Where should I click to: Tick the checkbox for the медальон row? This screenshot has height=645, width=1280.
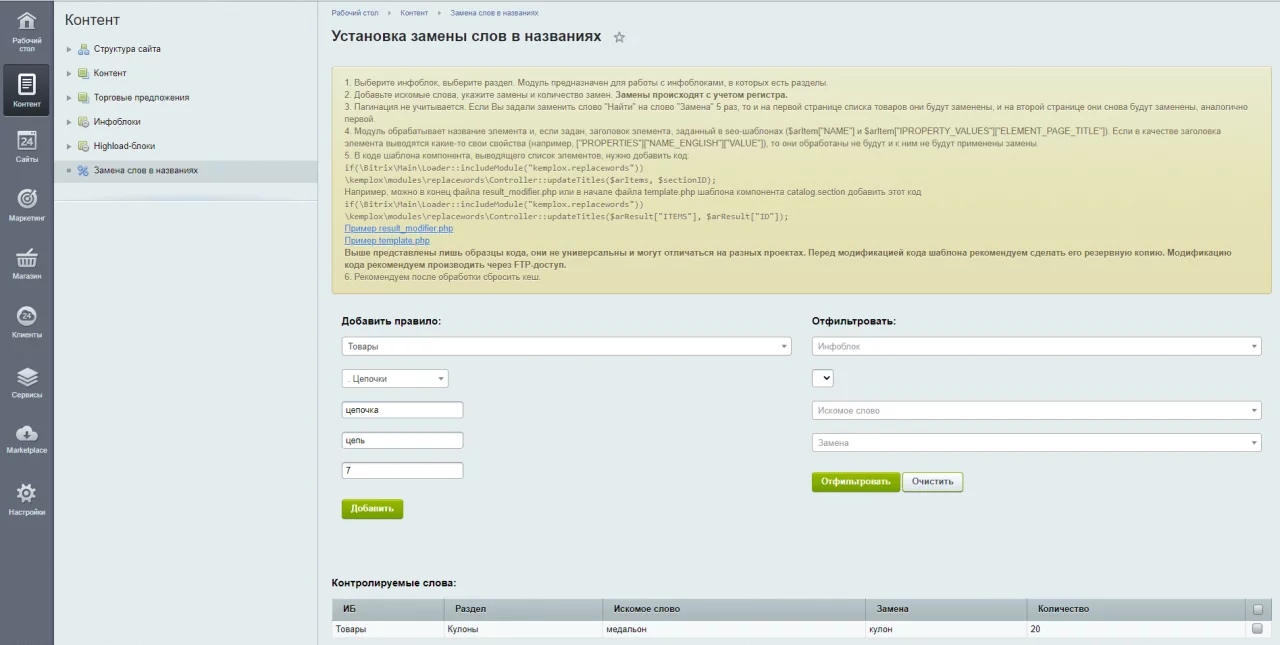pyautogui.click(x=1257, y=629)
